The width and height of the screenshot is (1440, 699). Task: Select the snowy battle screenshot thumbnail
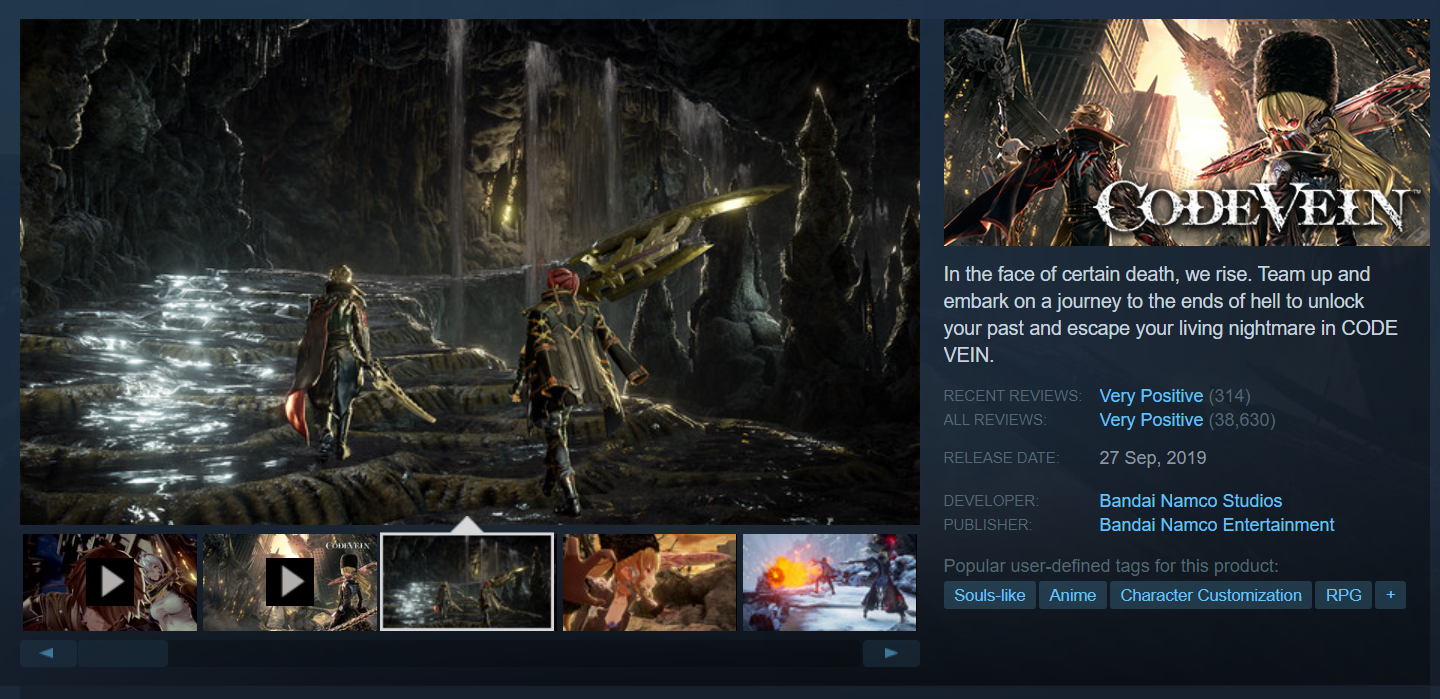[829, 582]
